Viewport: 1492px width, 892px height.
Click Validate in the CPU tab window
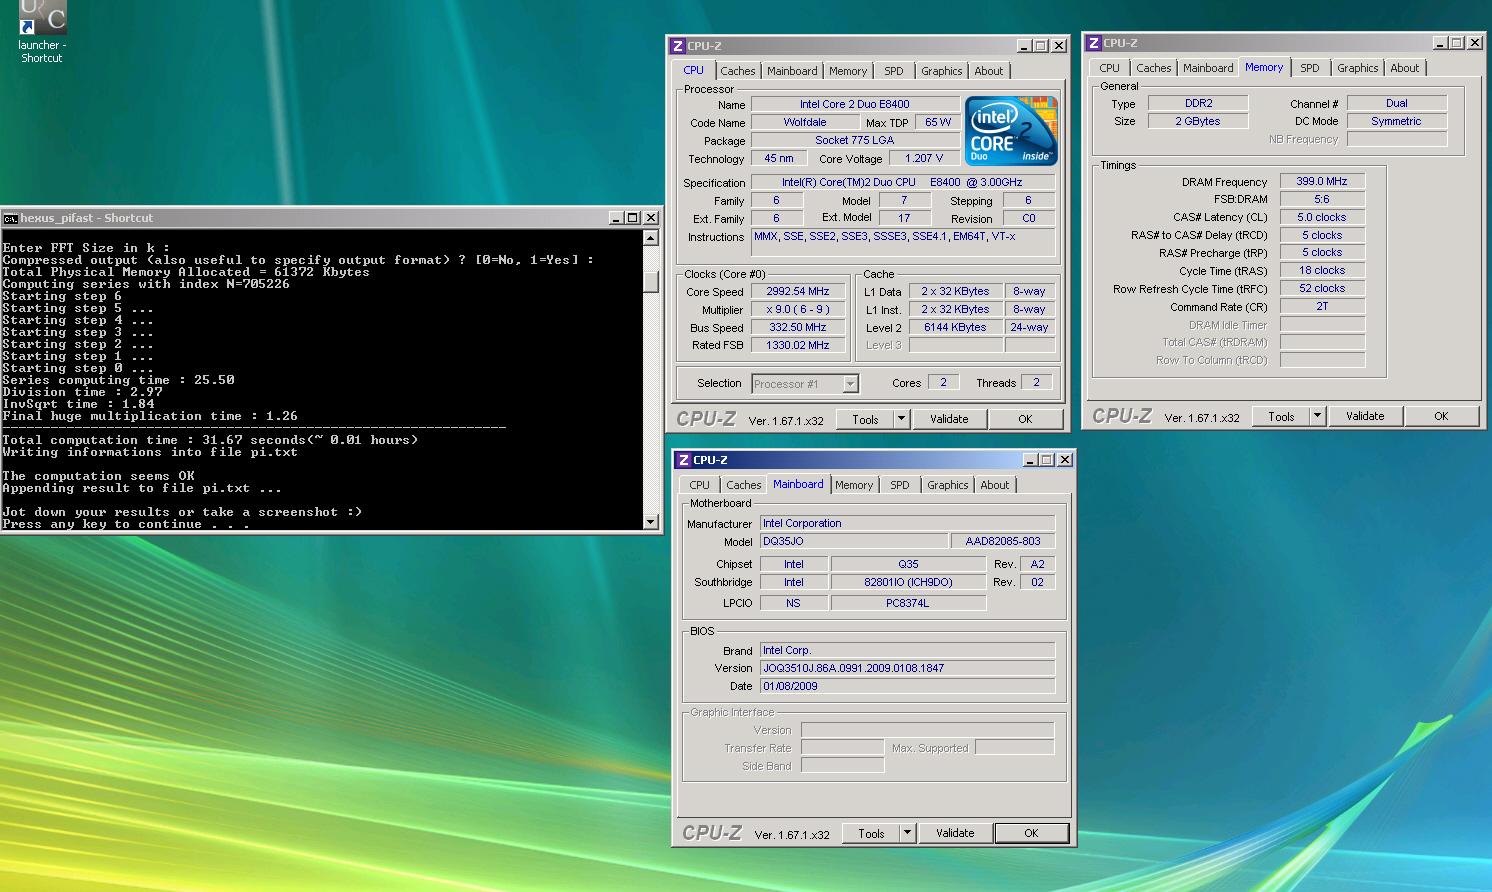(949, 419)
